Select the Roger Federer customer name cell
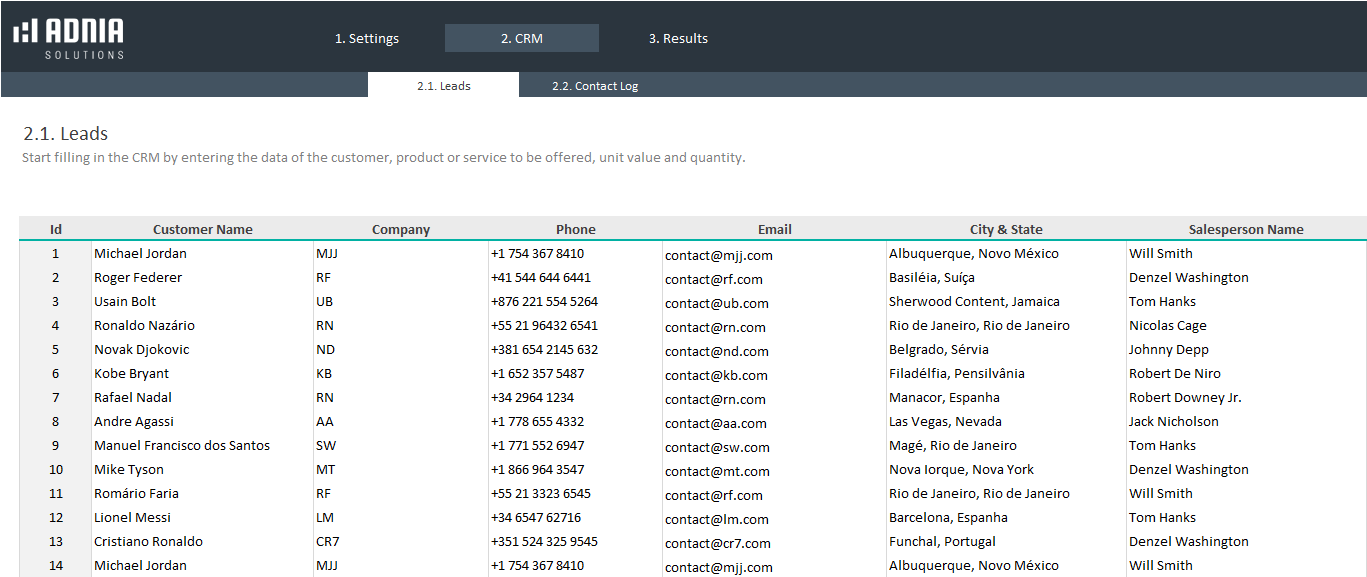This screenshot has height=577, width=1367. (138, 278)
